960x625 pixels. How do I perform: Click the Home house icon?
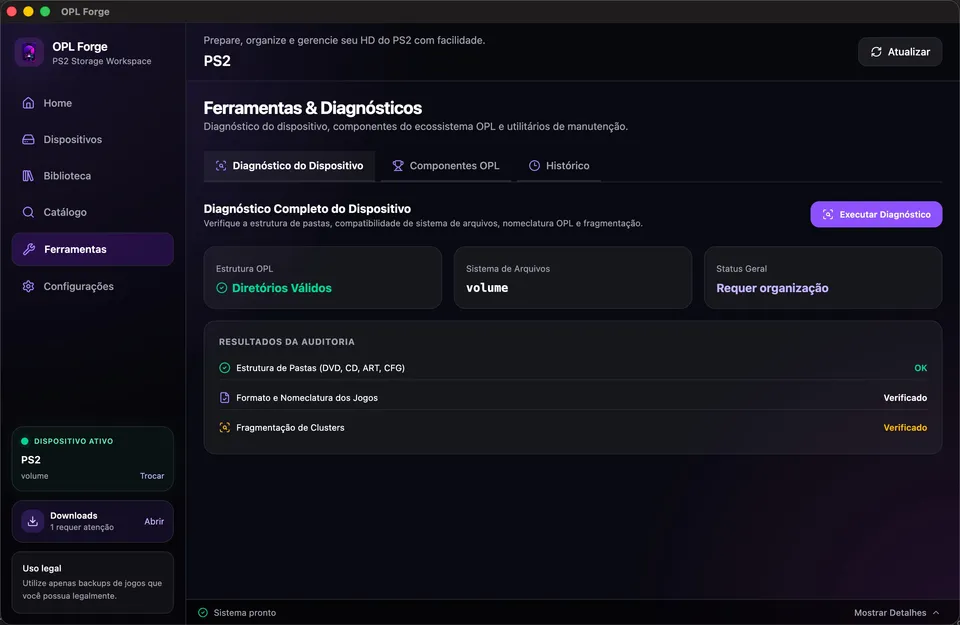(28, 103)
